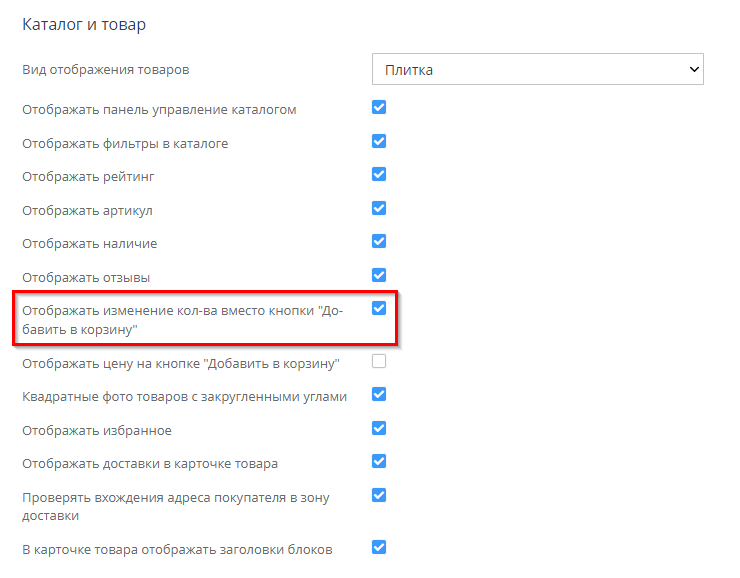Viewport: 740px width, 578px height.
Task: Click the 'Отображать отзывы' label text
Action: click(x=86, y=277)
